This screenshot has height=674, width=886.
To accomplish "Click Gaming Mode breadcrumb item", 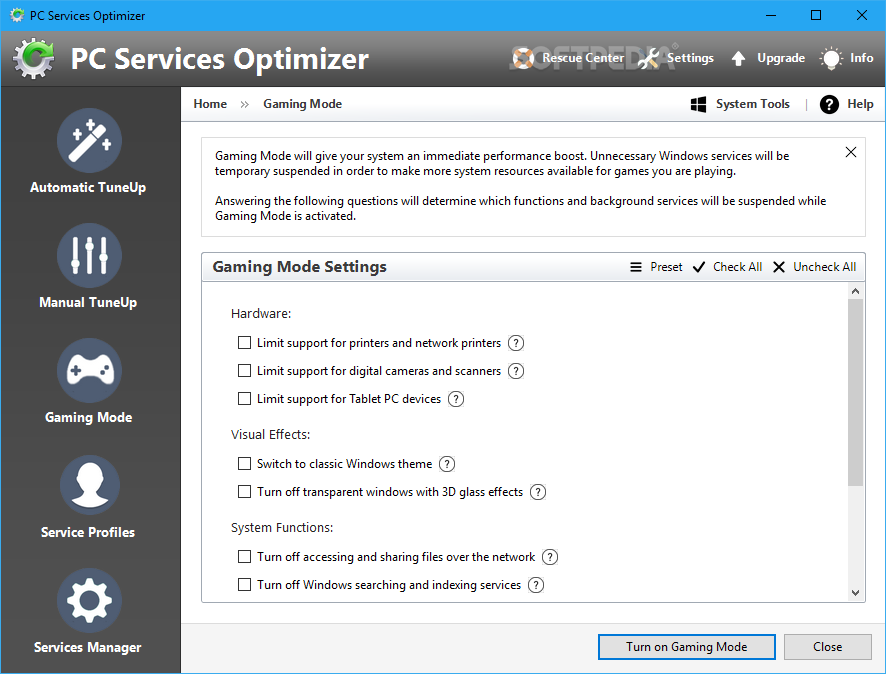I will 302,104.
